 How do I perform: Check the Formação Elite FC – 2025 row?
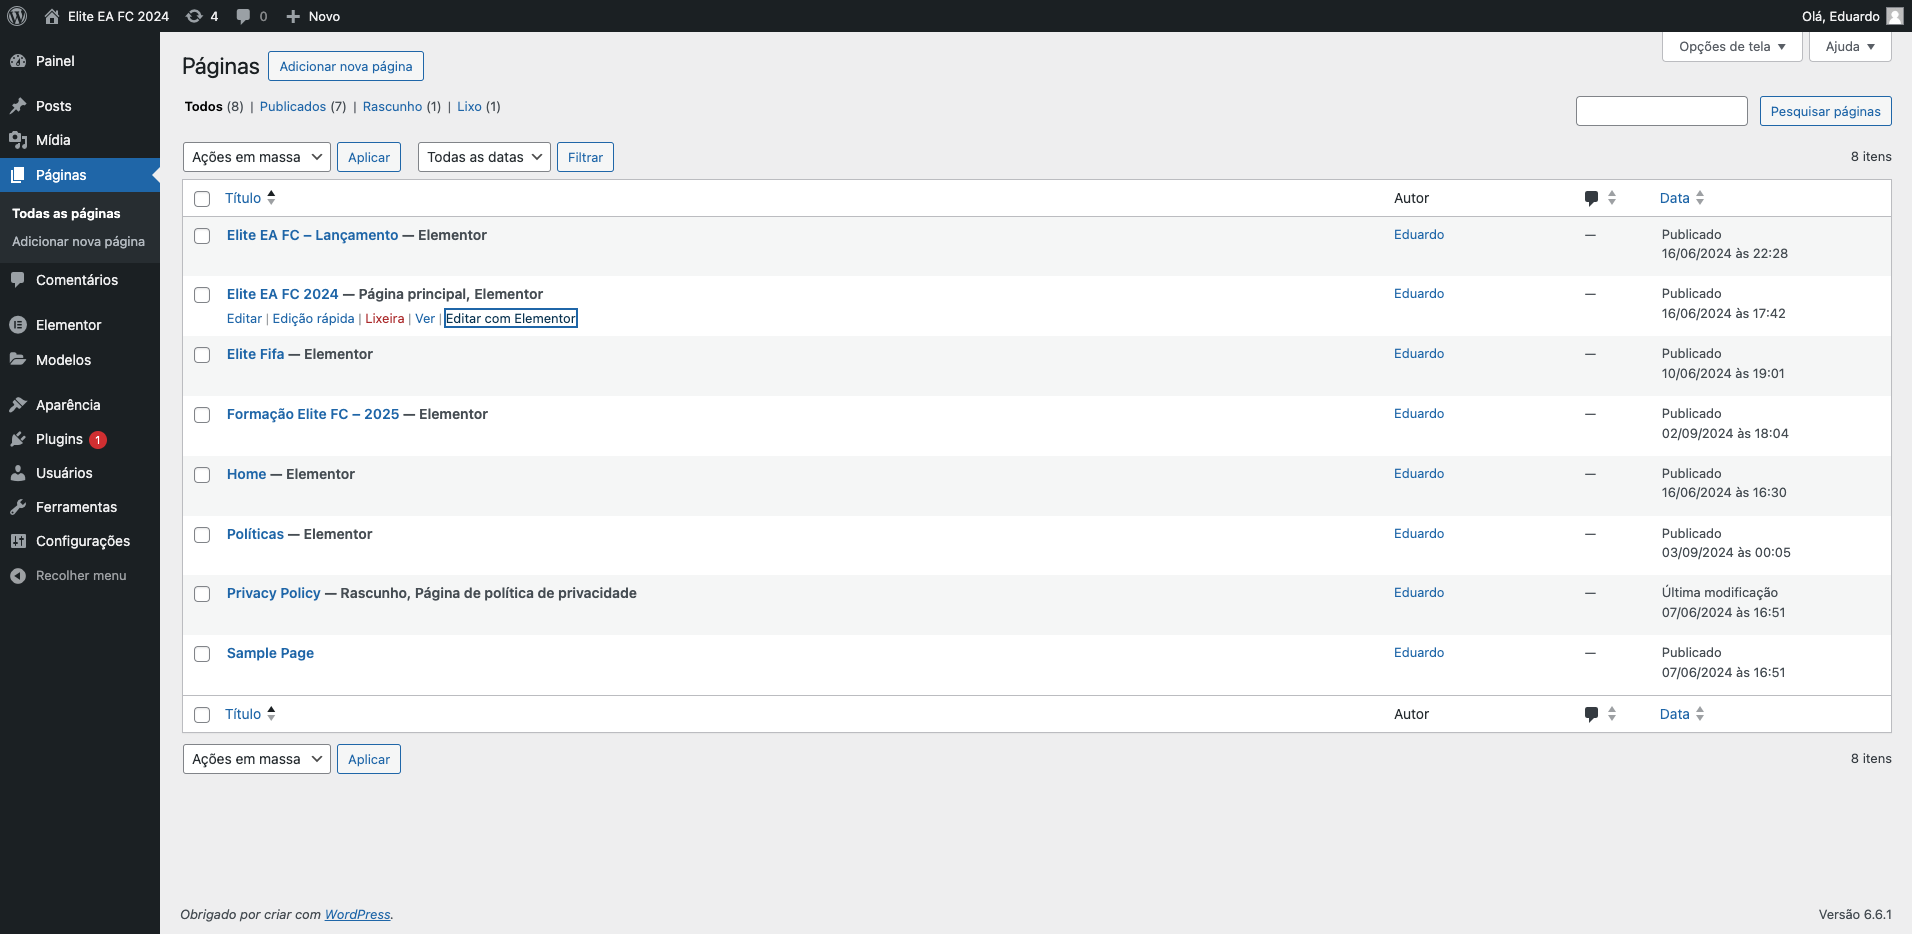click(202, 415)
